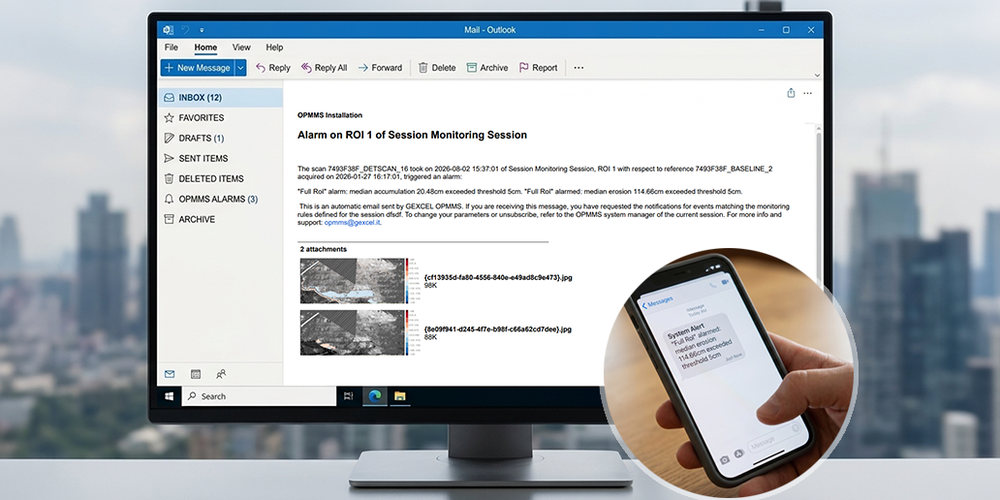Open reading pane more actions ellipsis
The image size is (1000, 500).
click(x=807, y=93)
